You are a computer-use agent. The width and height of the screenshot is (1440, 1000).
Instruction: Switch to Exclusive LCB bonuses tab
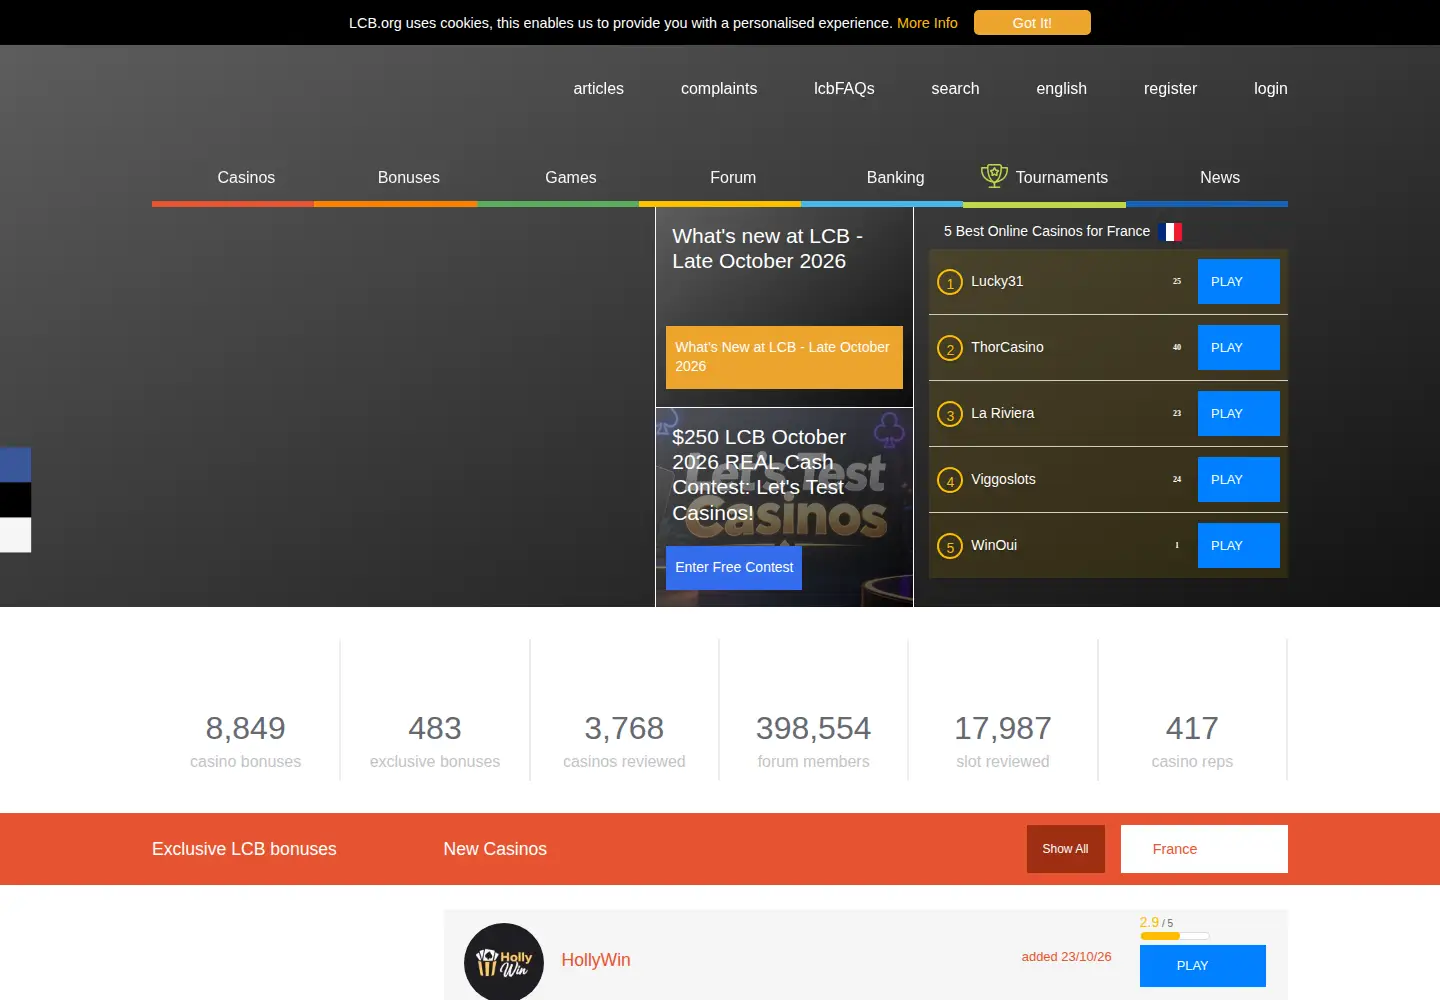(244, 849)
